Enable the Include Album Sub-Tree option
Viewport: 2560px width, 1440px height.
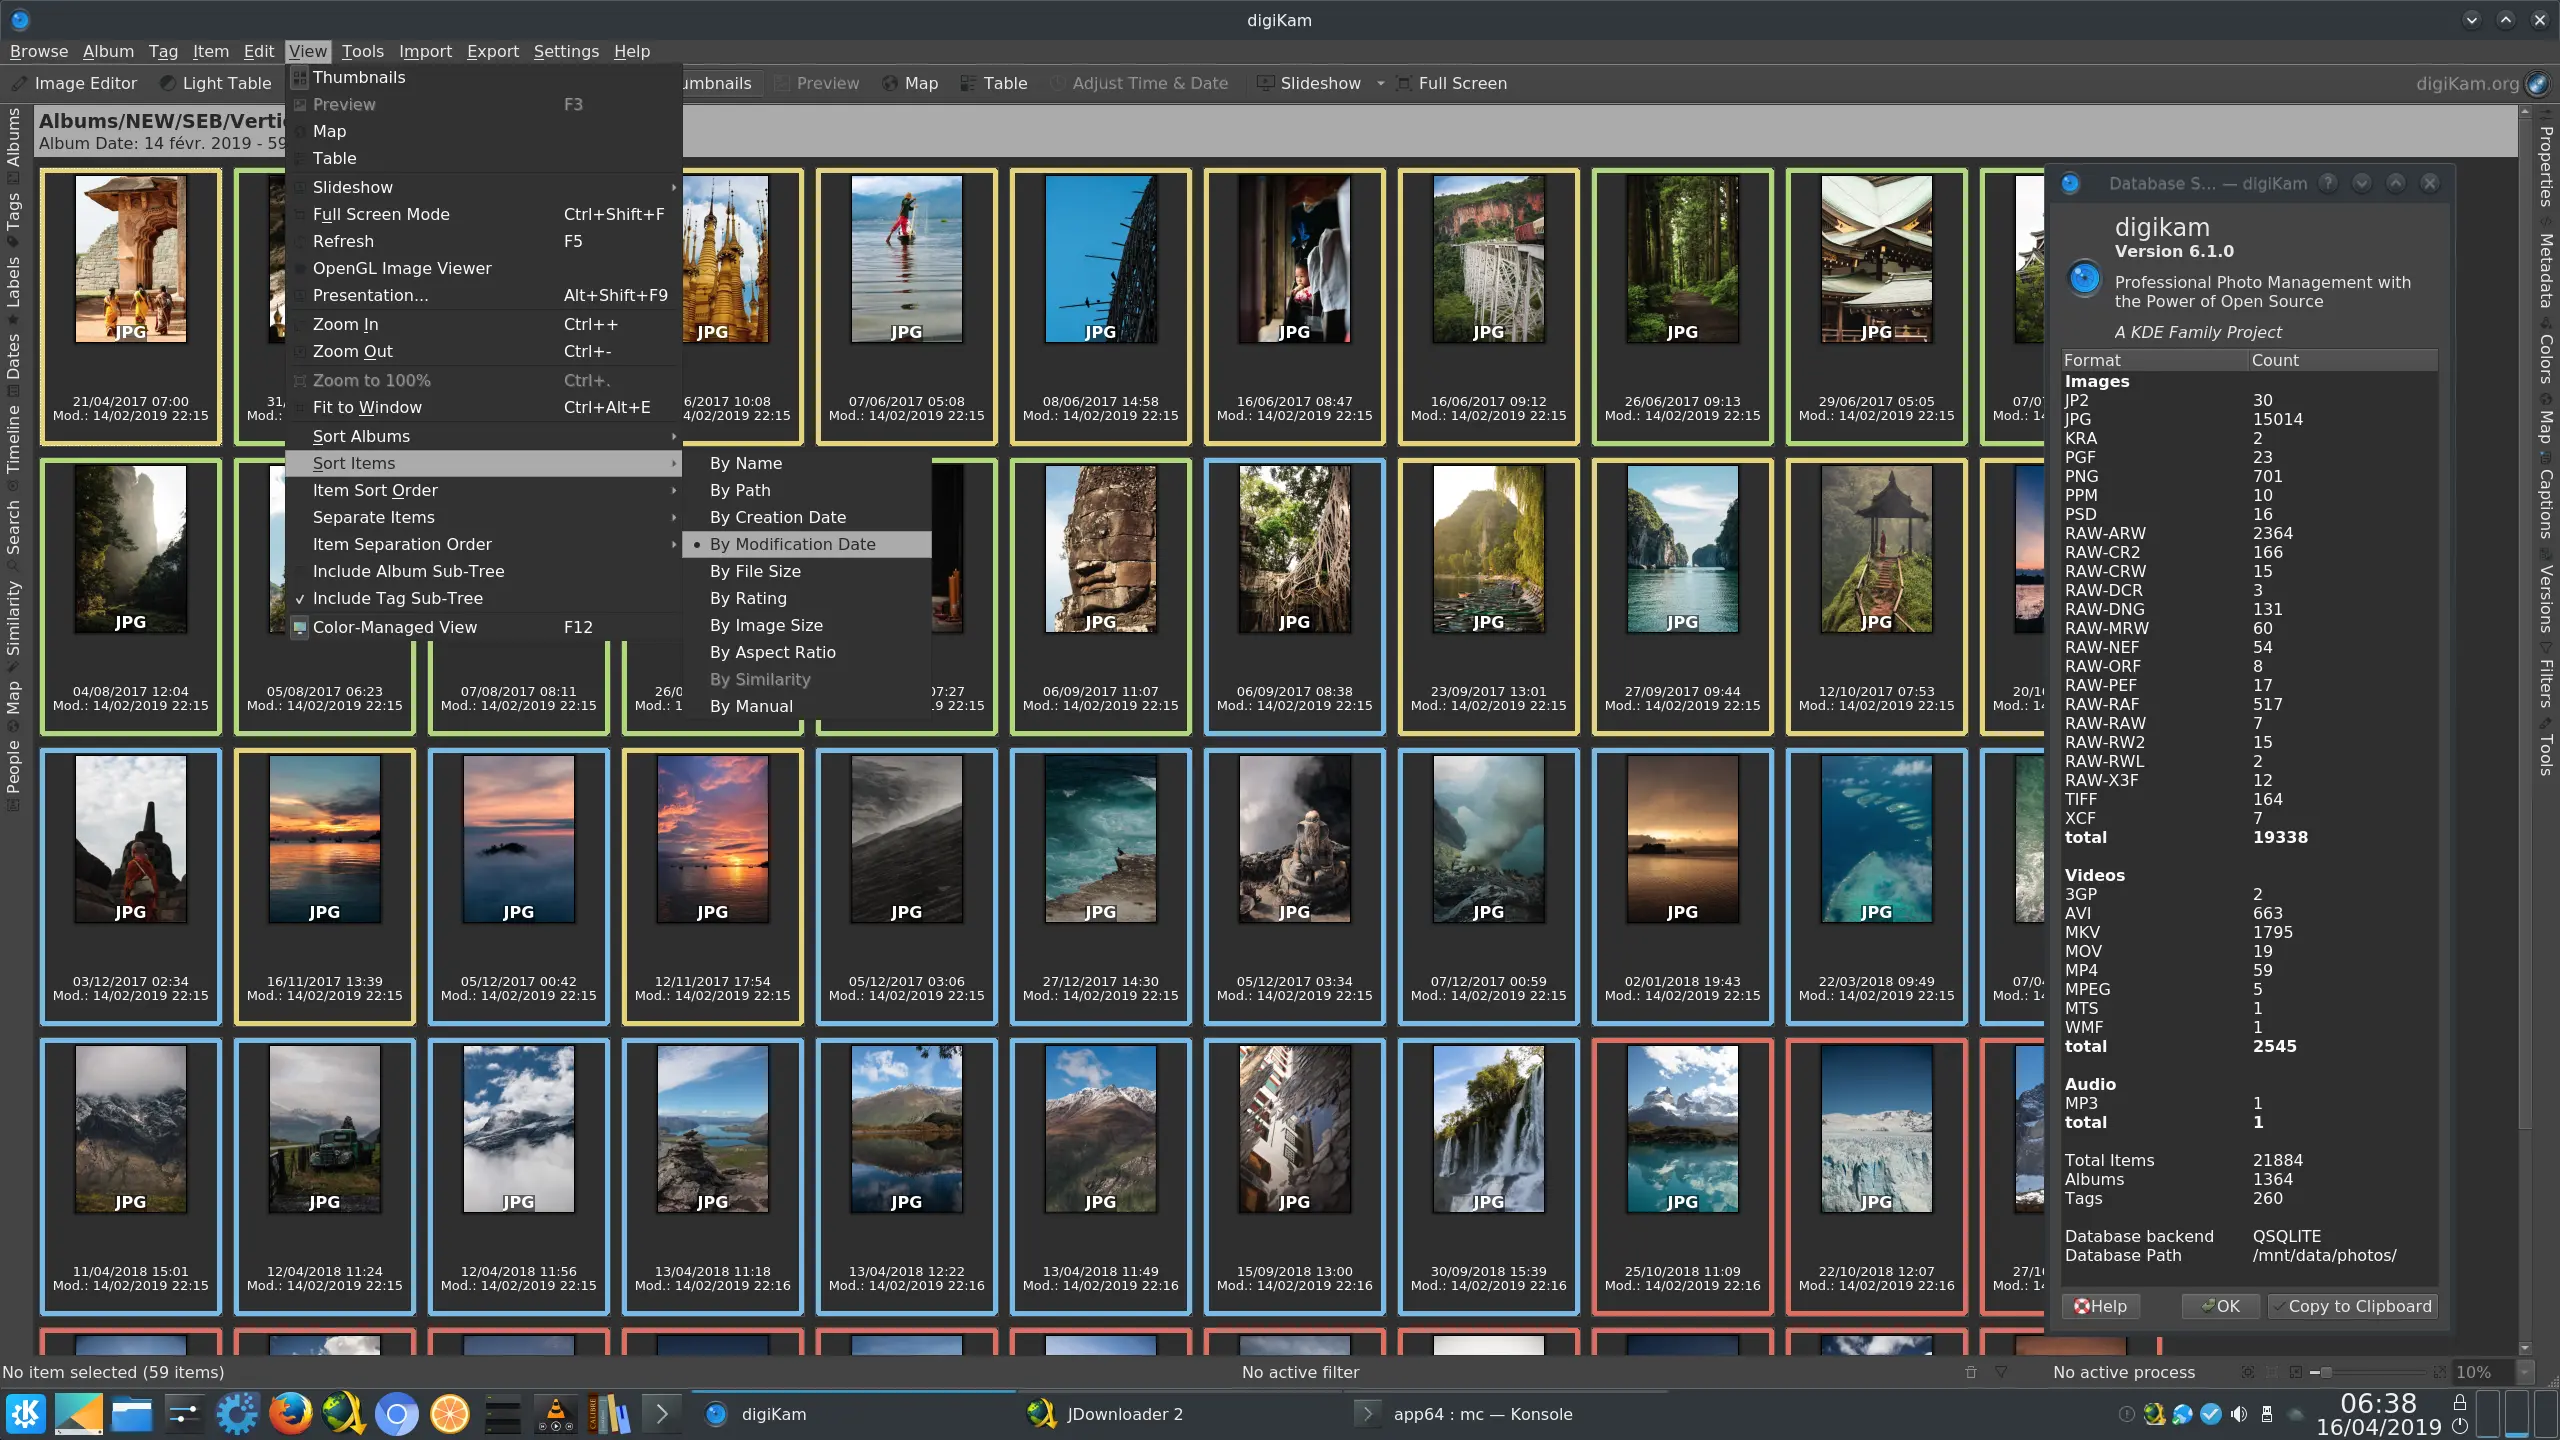click(408, 571)
